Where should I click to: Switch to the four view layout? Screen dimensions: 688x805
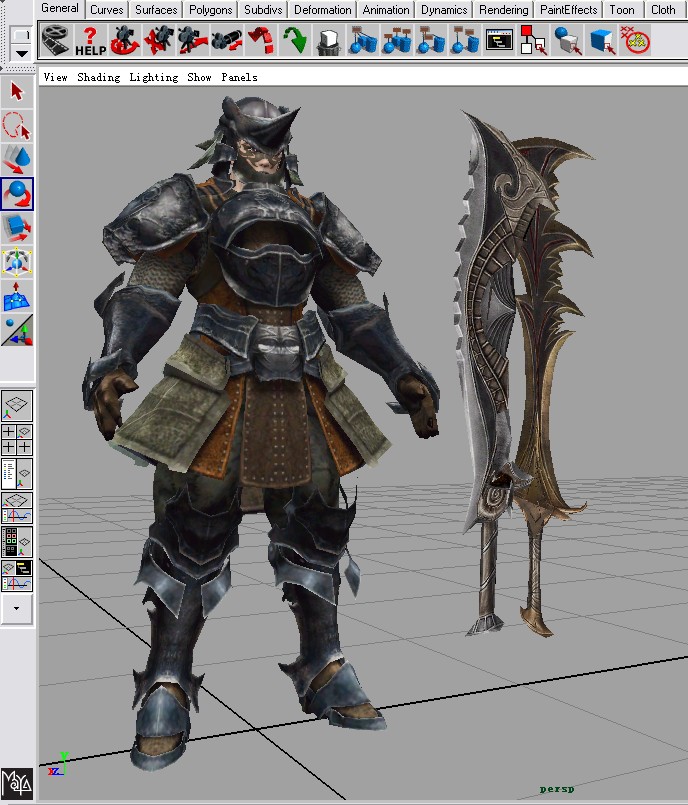click(x=17, y=439)
